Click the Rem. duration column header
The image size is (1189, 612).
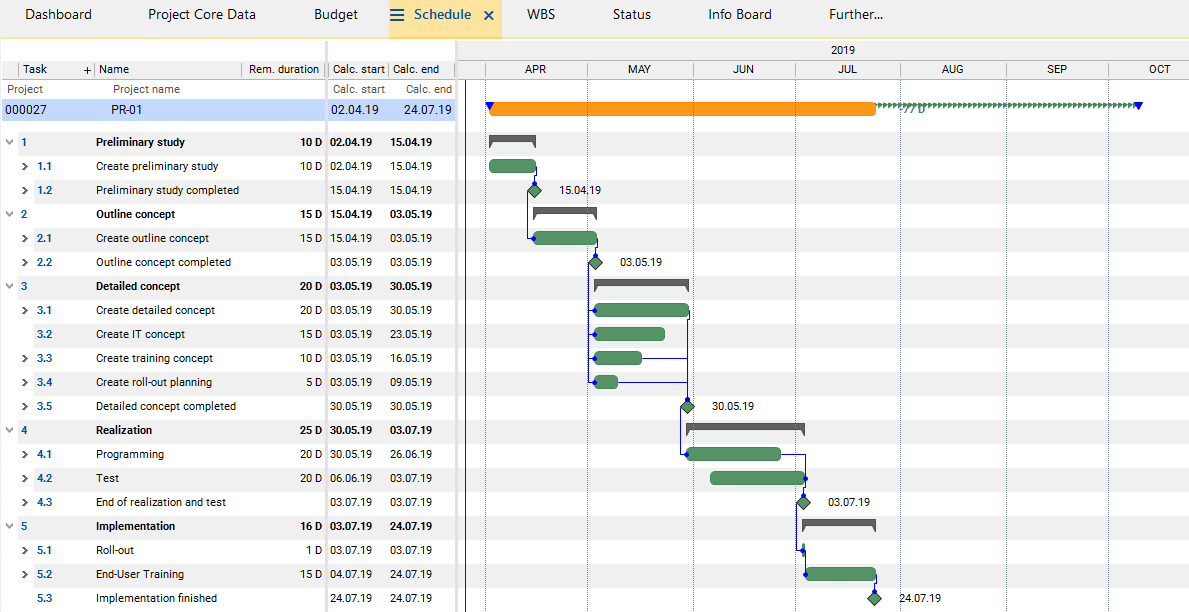tap(284, 69)
